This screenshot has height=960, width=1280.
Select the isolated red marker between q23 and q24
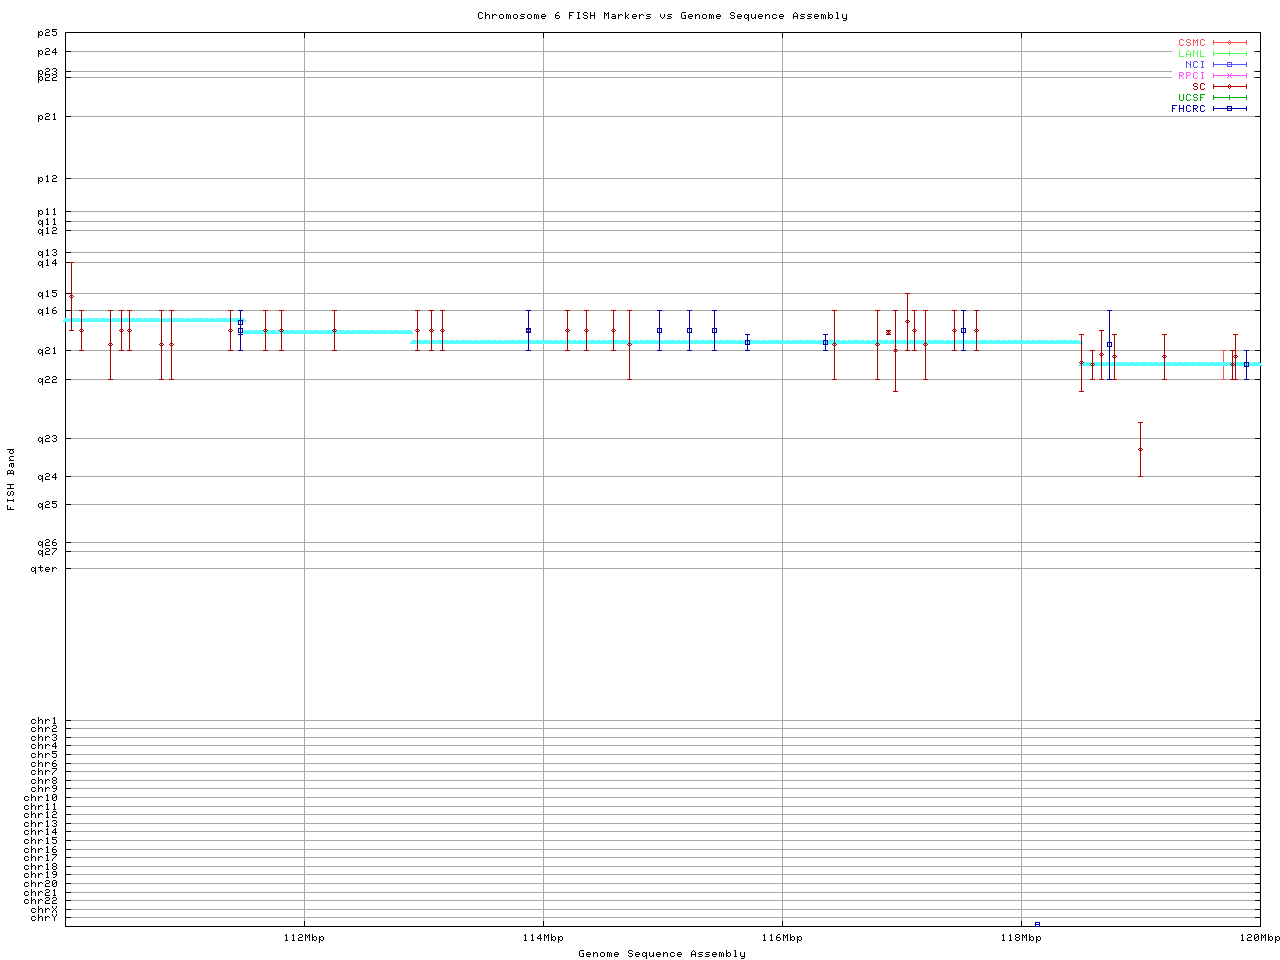pos(1140,449)
